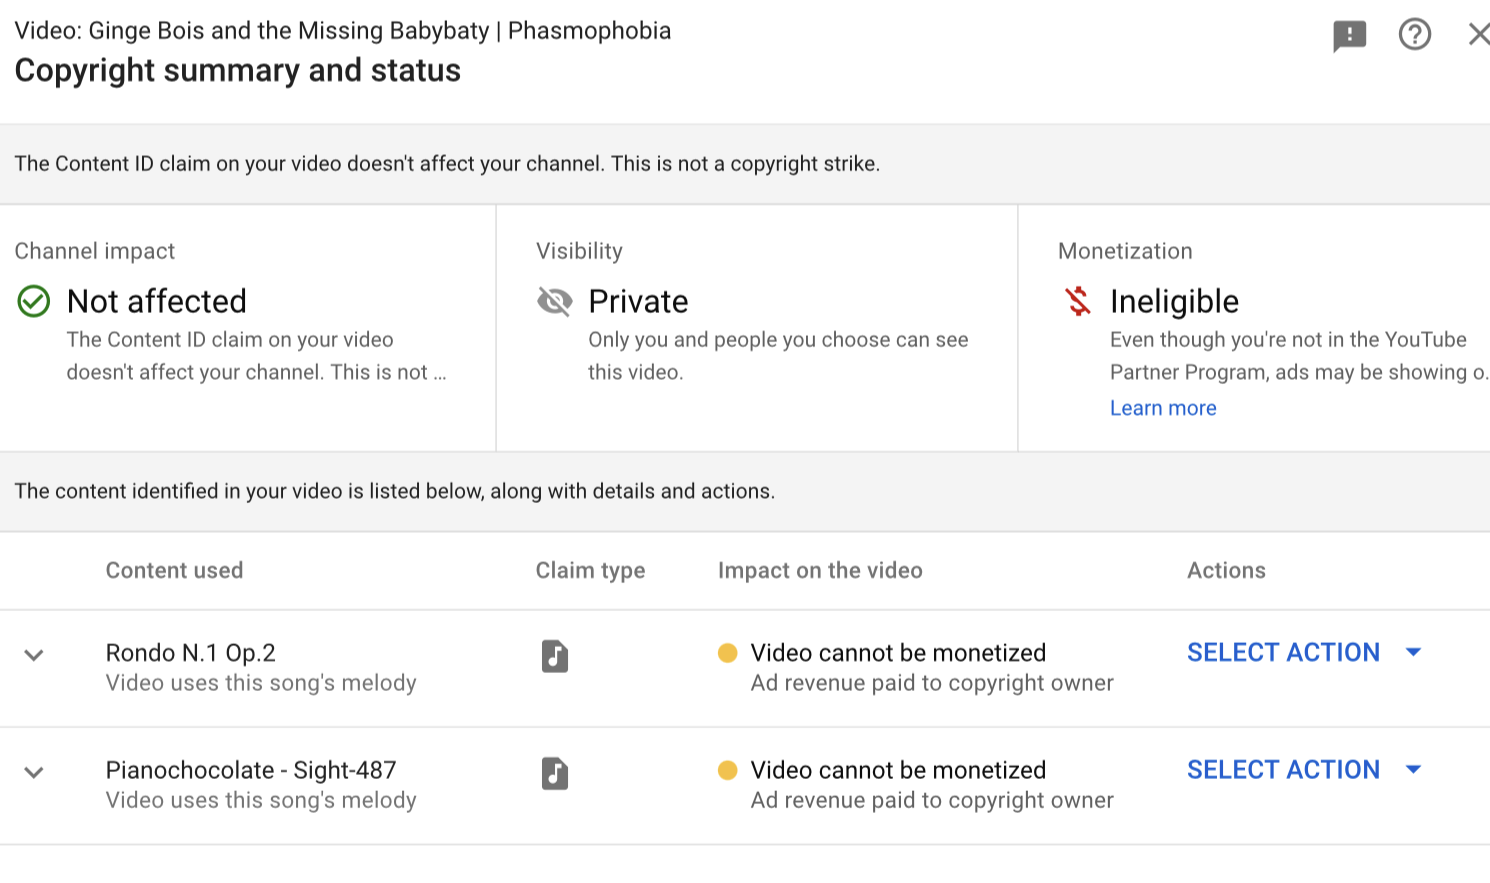Select the Pianochocolate - Sight-487 song title
The width and height of the screenshot is (1490, 883).
(x=251, y=770)
